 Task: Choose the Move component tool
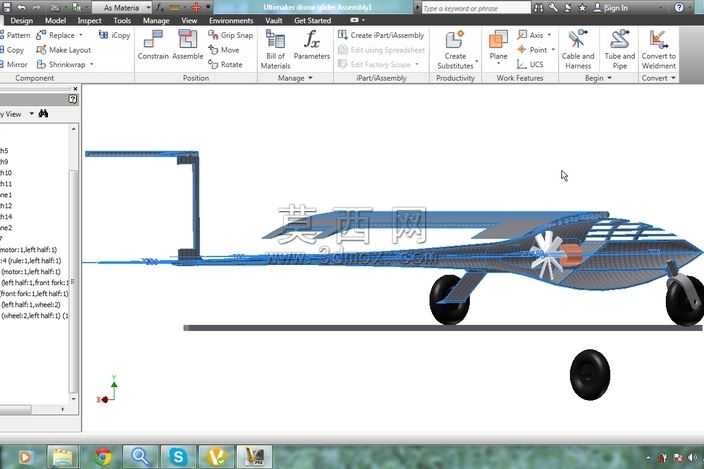coord(224,50)
